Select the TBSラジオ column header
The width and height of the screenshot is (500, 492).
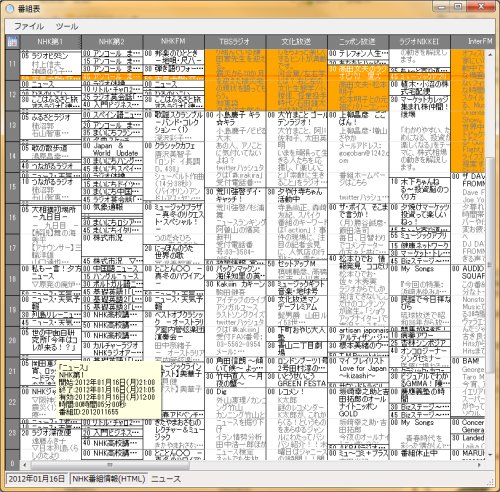(235, 42)
